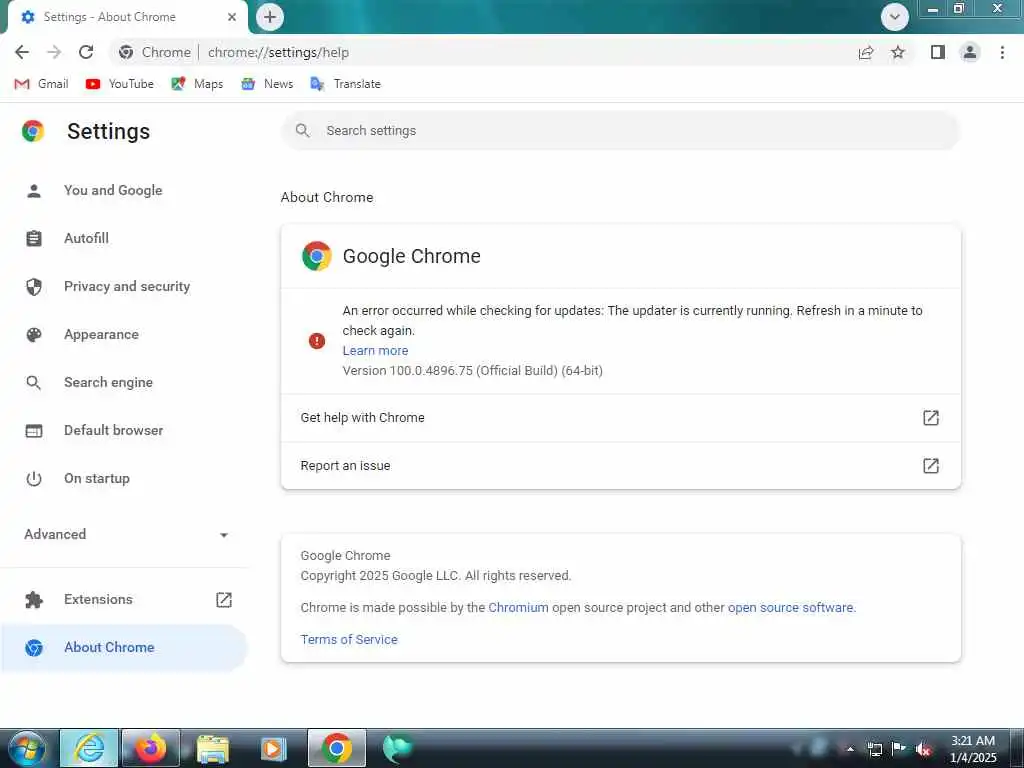Expand the Advanced settings section
The height and width of the screenshot is (768, 1024).
point(124,534)
